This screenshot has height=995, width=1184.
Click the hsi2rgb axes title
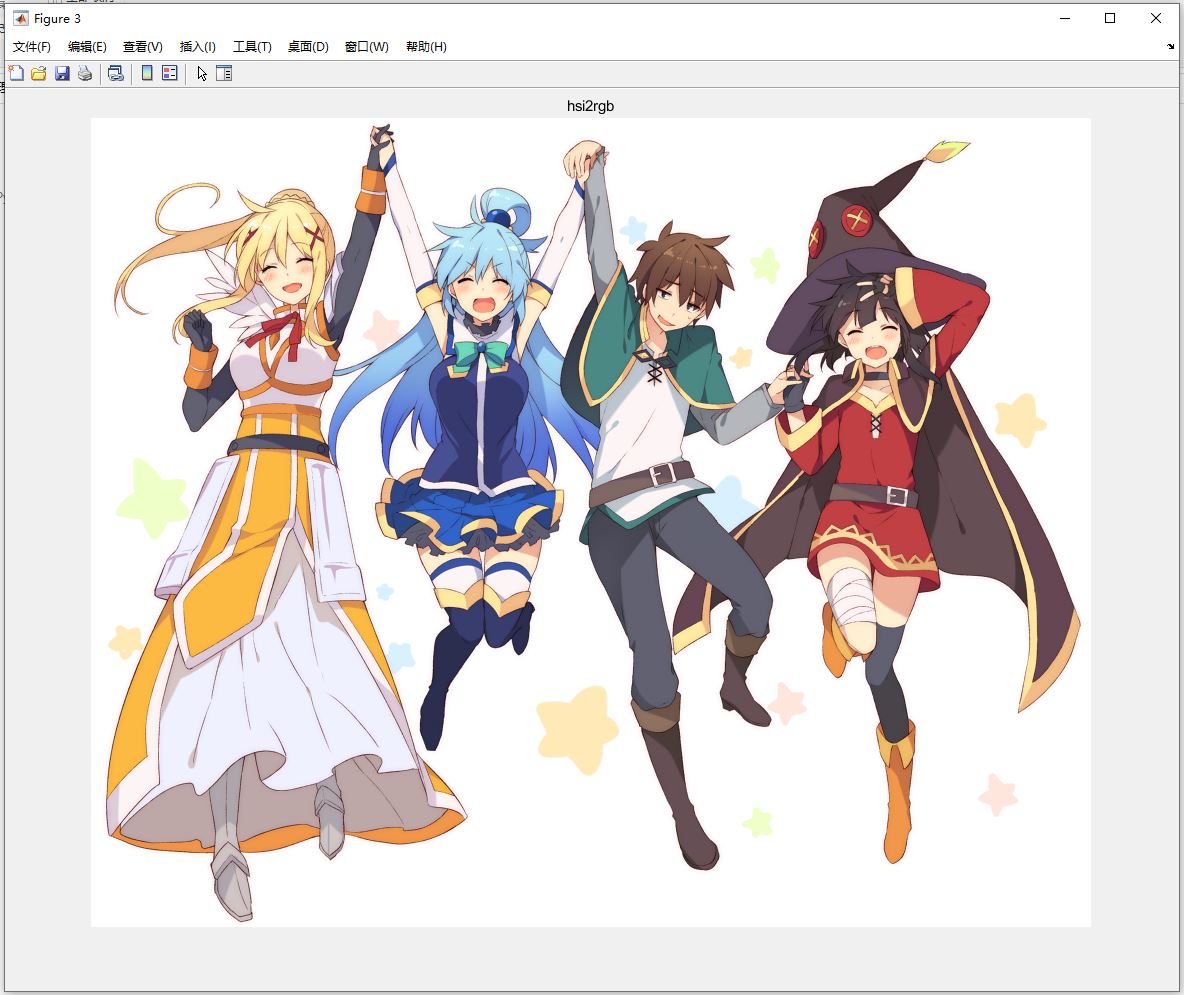[590, 106]
